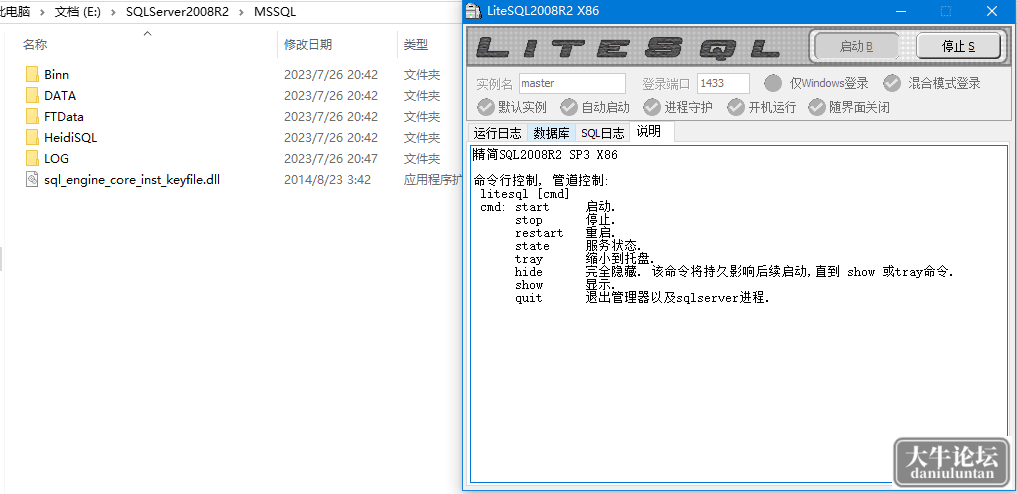Click the 'litesql [cmd]' line
1017x494 pixels.
click(x=525, y=194)
